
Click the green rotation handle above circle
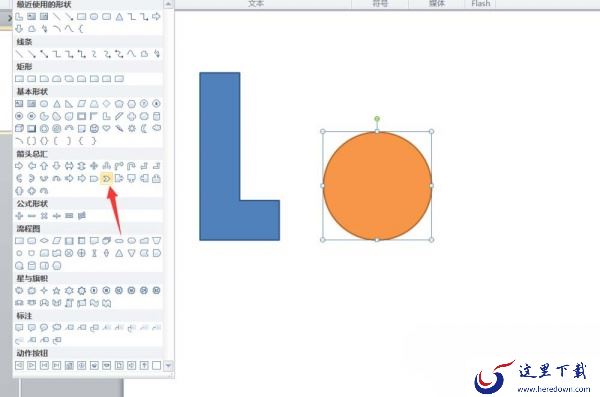[377, 119]
